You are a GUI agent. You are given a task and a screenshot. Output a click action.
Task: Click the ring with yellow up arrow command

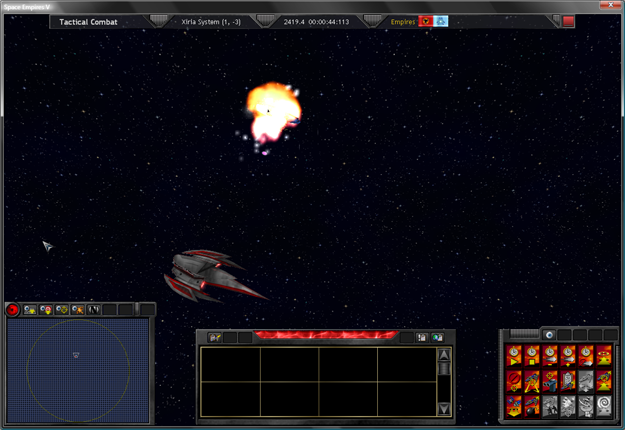603,355
